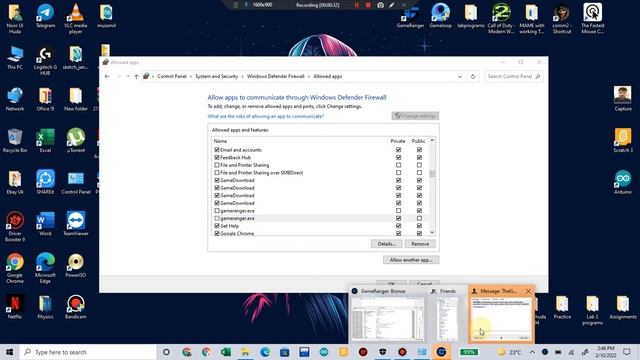
Task: Select the SHAREit desktop icon
Action: (45, 182)
